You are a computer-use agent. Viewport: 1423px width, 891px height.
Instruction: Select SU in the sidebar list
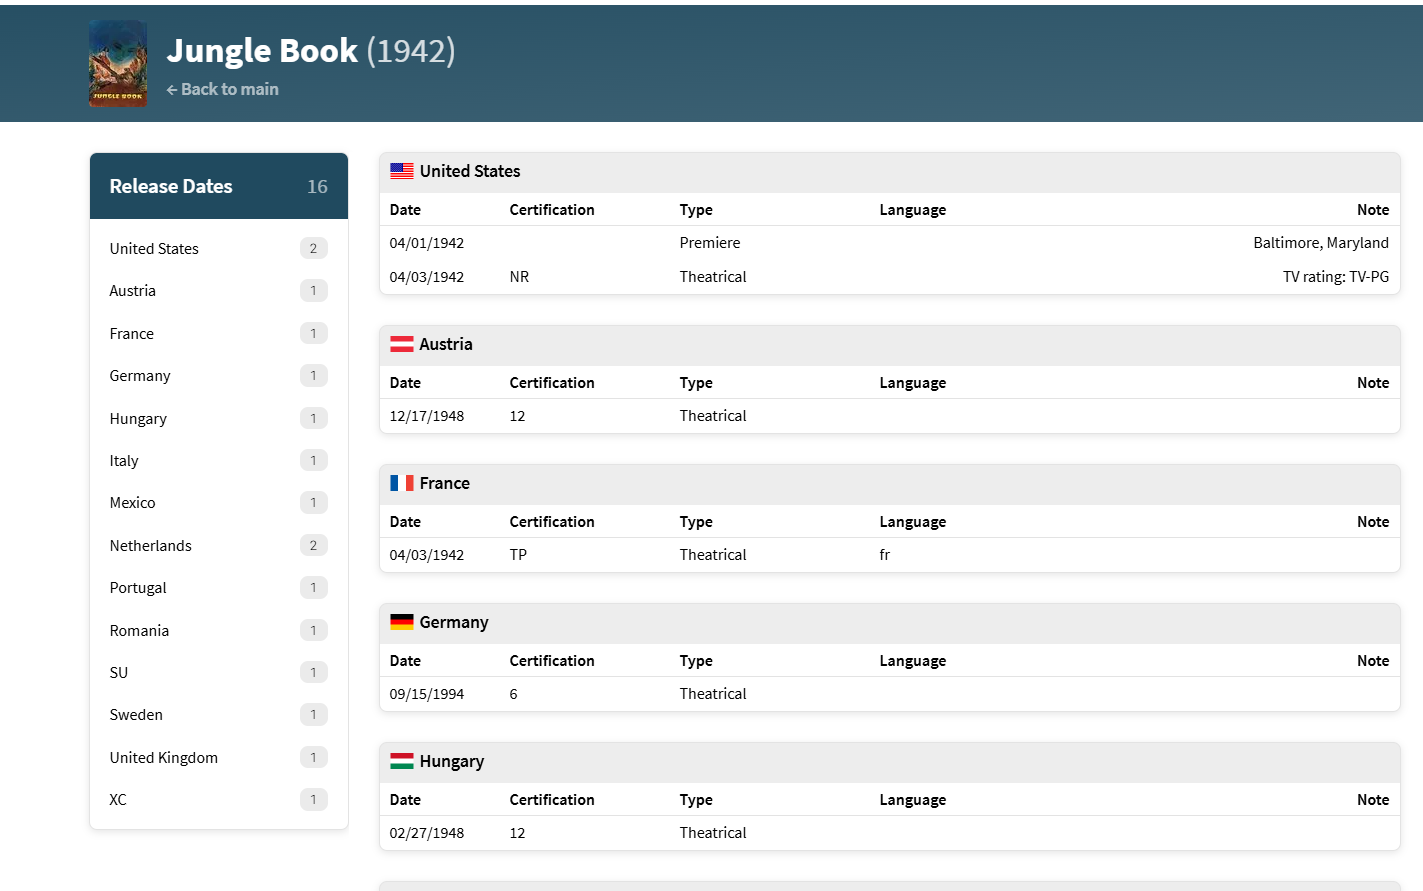coord(119,673)
